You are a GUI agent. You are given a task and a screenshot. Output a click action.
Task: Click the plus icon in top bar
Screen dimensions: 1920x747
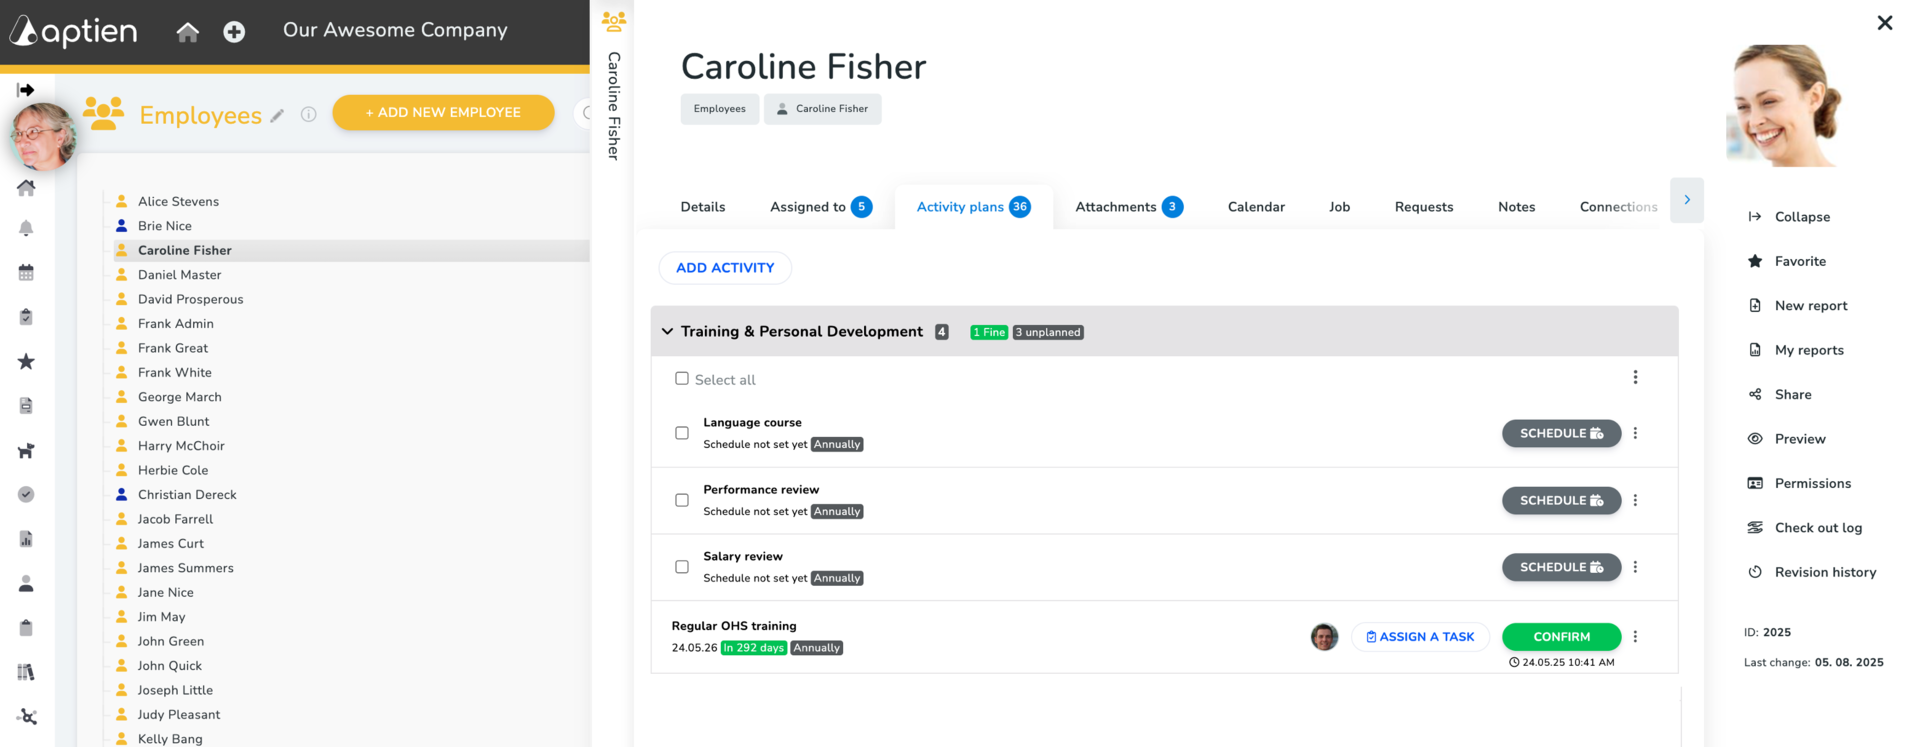point(234,32)
